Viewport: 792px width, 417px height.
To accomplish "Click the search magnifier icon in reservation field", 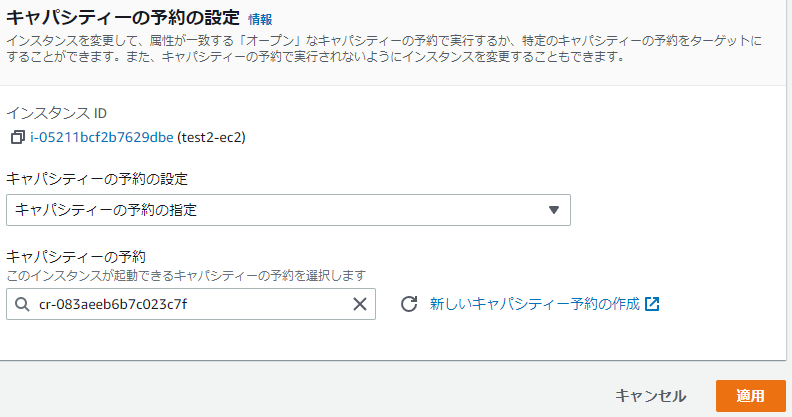I will click(x=22, y=305).
